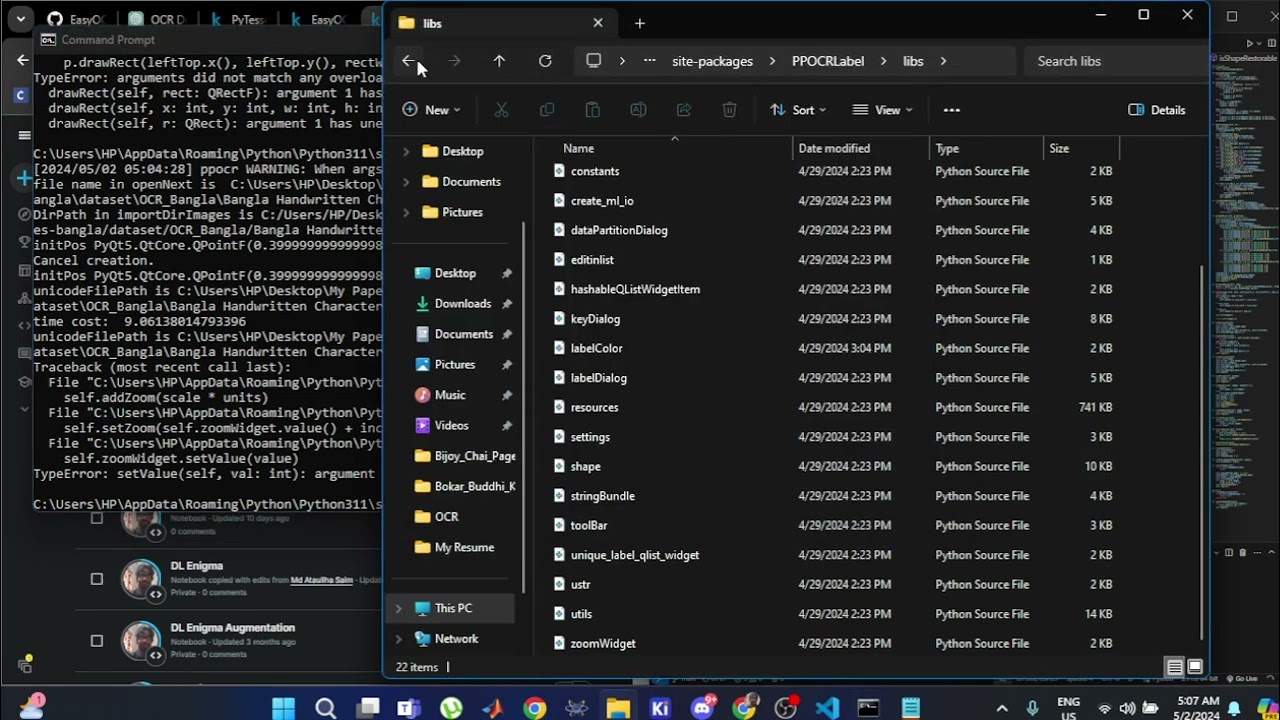
Task: Toggle the Details pane
Action: (1157, 110)
